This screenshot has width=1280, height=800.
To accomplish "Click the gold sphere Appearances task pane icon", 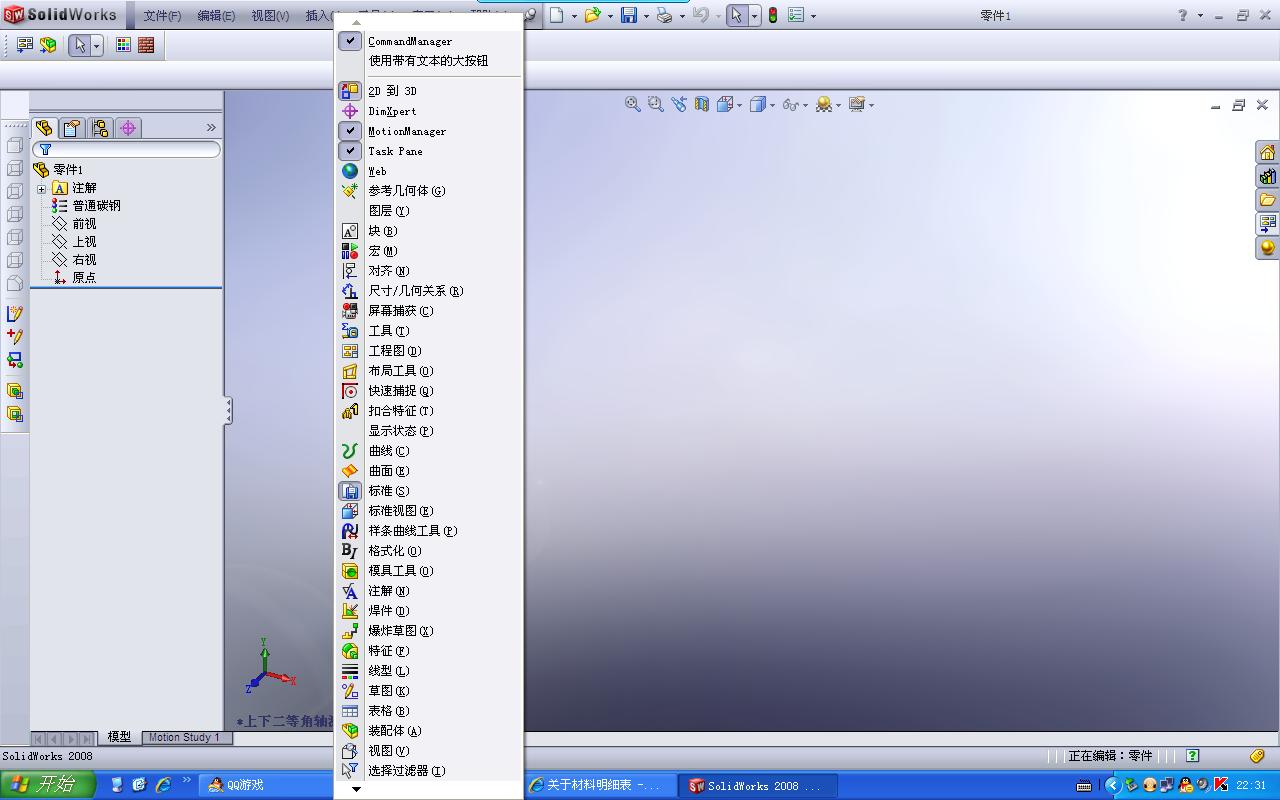I will coord(1268,248).
